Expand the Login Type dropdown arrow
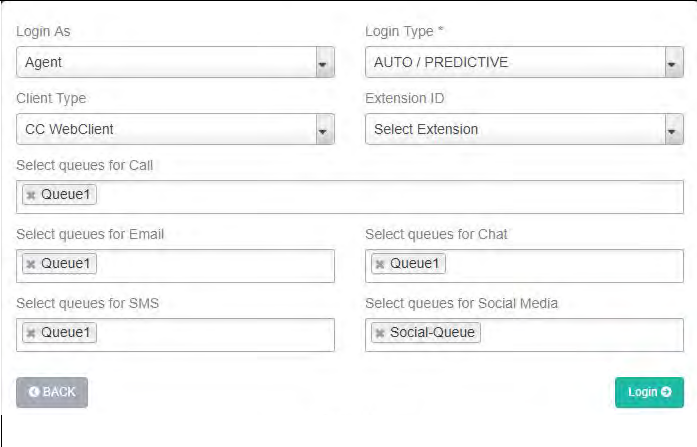The width and height of the screenshot is (697, 447). (672, 62)
